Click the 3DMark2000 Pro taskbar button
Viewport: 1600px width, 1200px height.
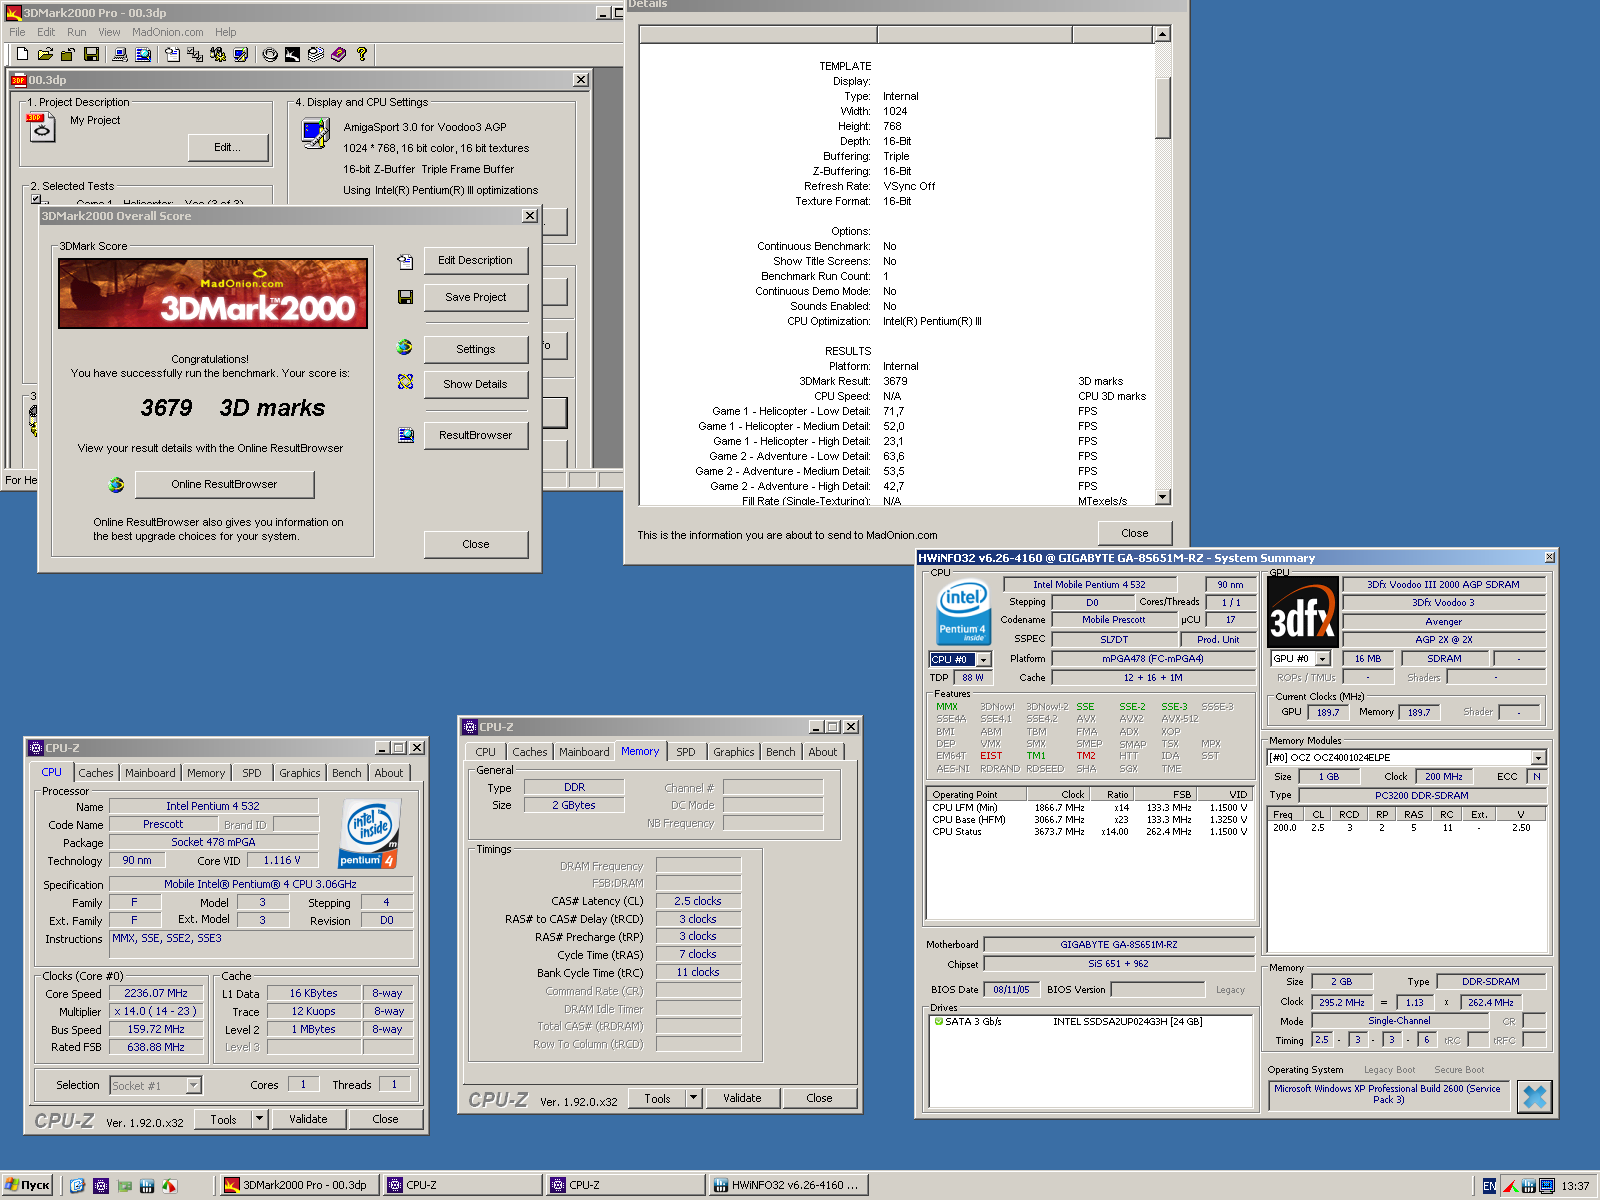pyautogui.click(x=300, y=1185)
